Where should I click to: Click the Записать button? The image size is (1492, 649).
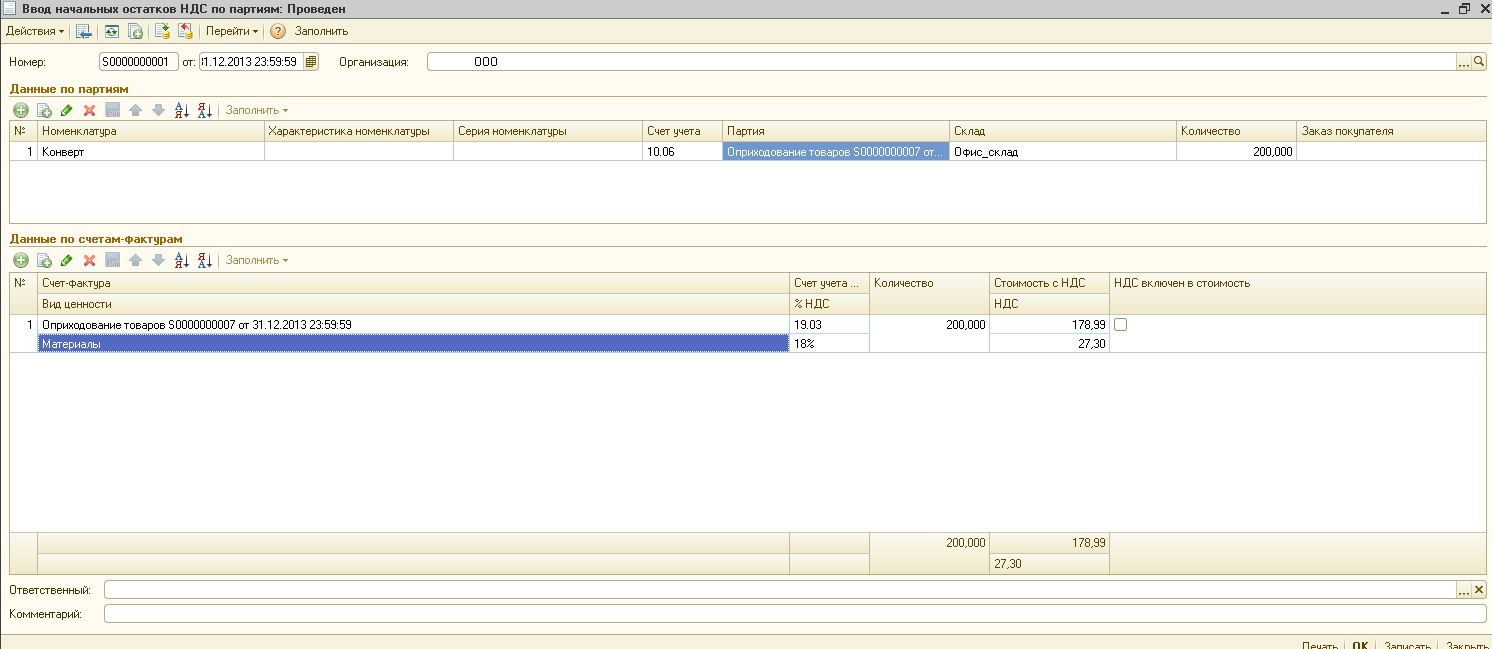1408,645
